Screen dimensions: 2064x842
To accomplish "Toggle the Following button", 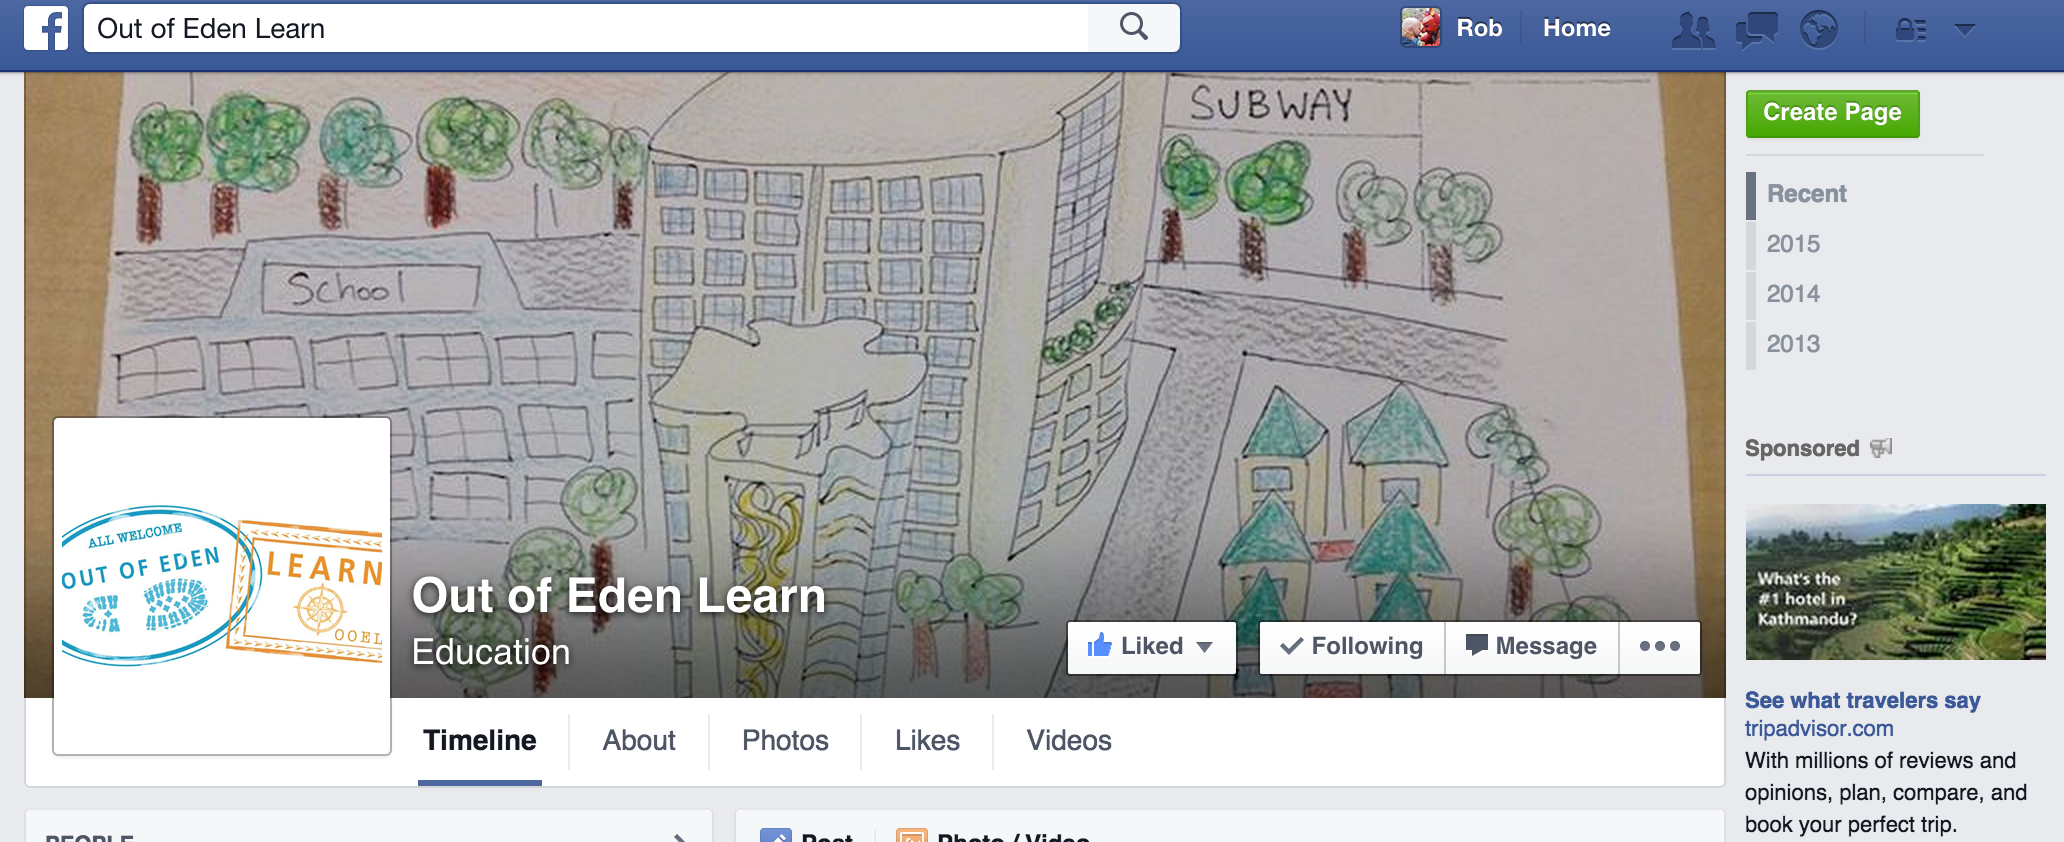I will pyautogui.click(x=1352, y=647).
